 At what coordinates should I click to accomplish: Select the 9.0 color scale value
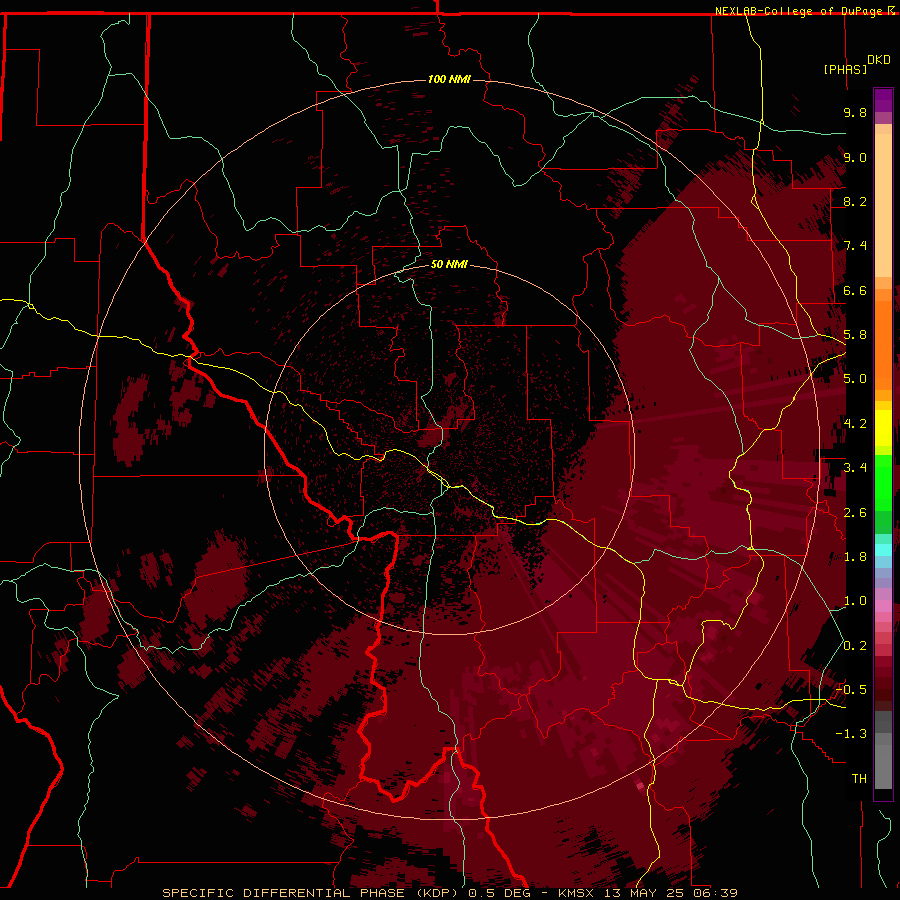pyautogui.click(x=855, y=157)
